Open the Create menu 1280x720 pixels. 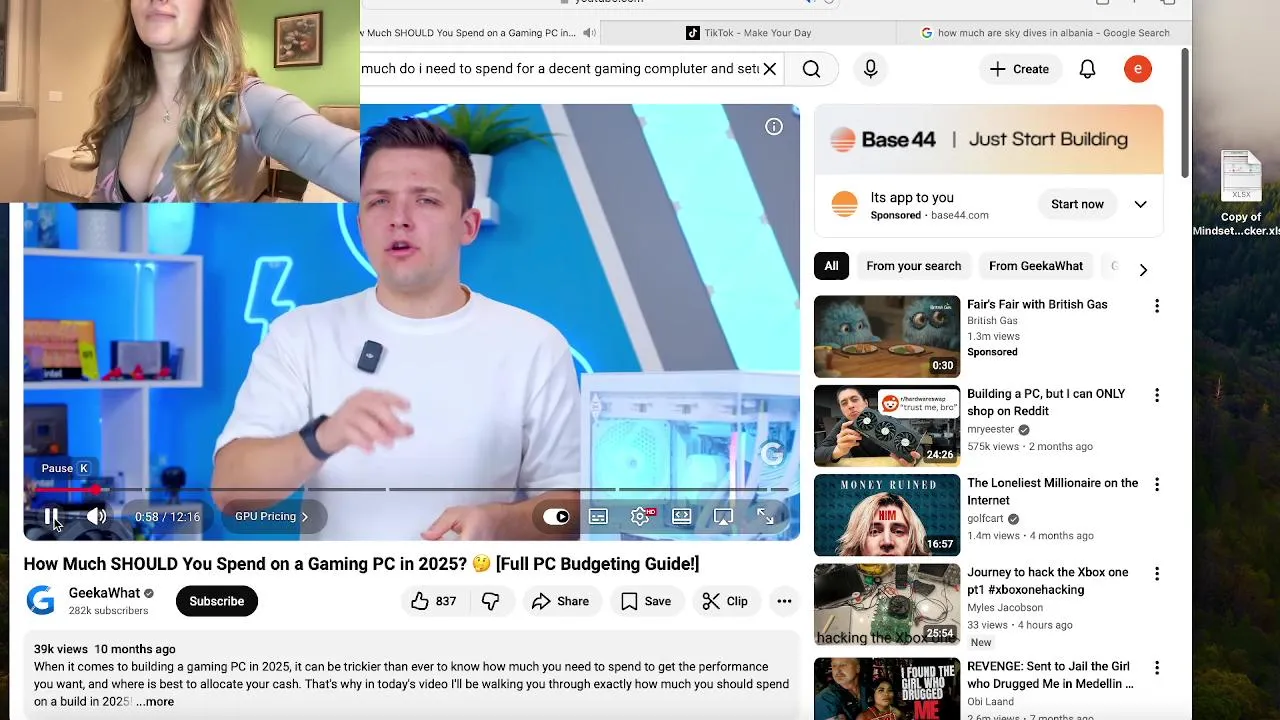(1019, 69)
